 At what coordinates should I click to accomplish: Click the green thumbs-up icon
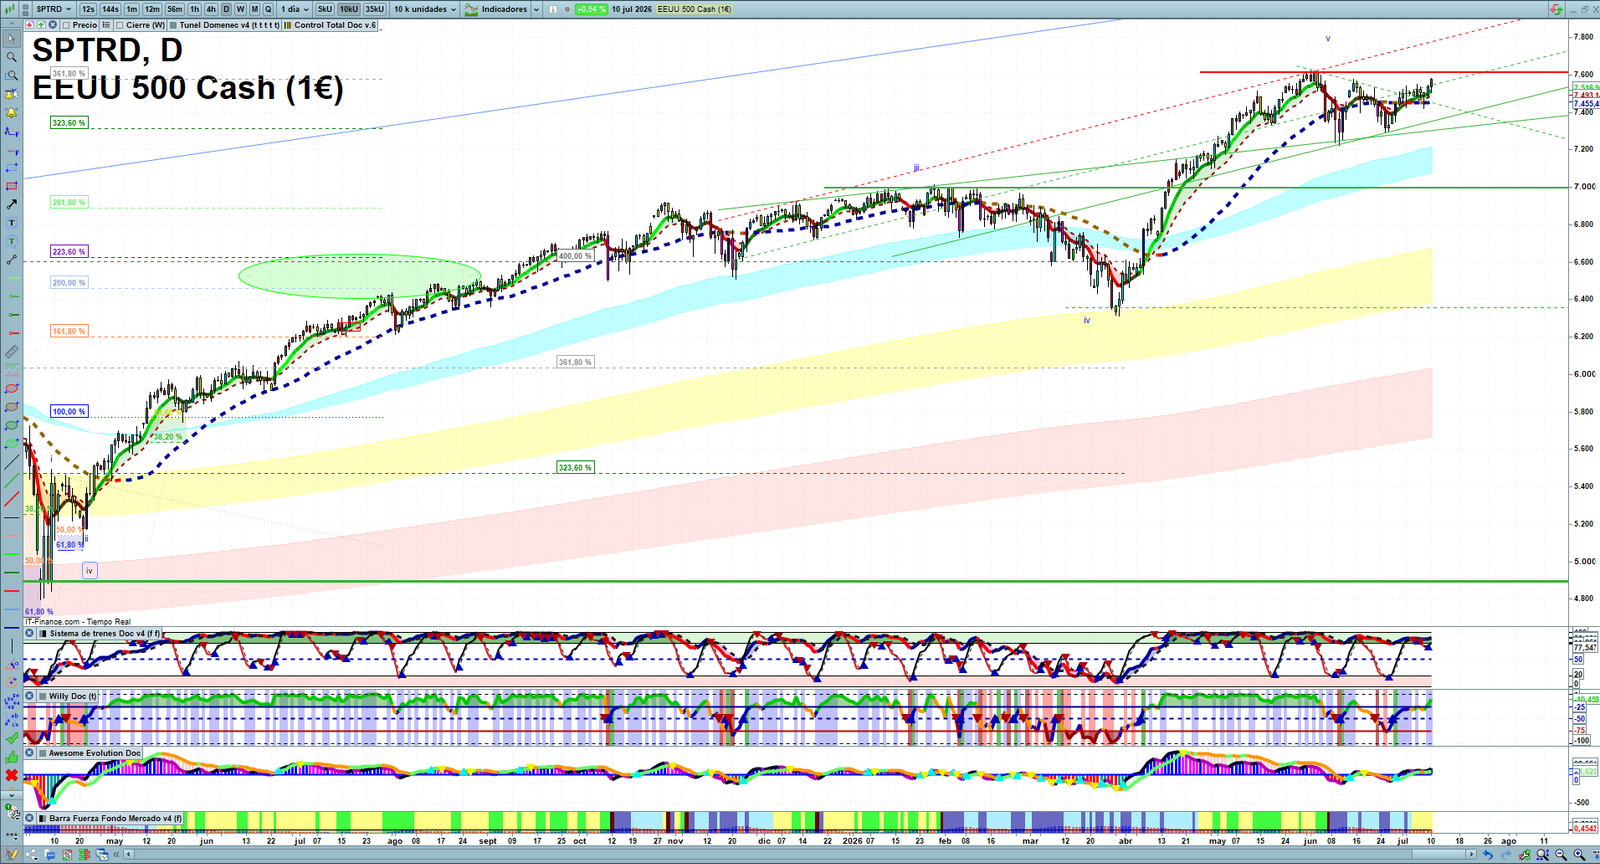(11, 757)
